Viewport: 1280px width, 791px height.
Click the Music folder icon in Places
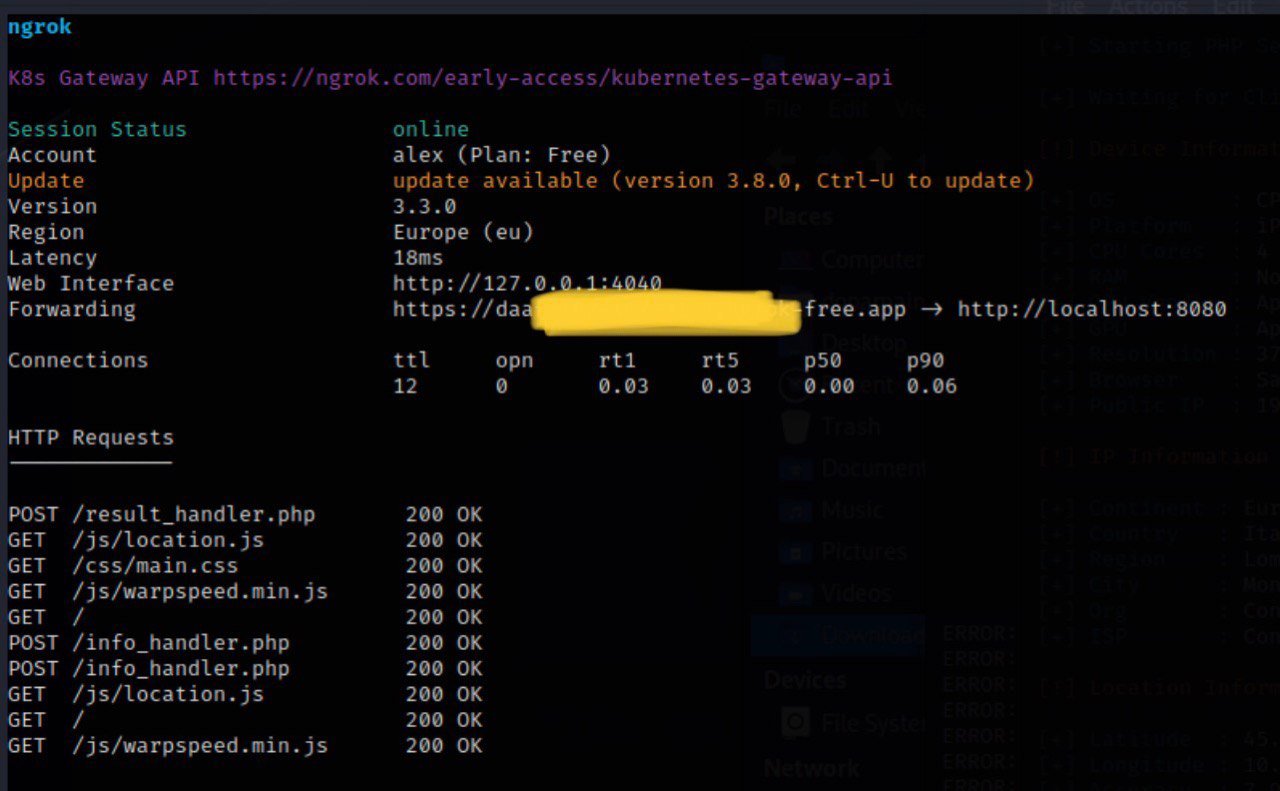796,510
